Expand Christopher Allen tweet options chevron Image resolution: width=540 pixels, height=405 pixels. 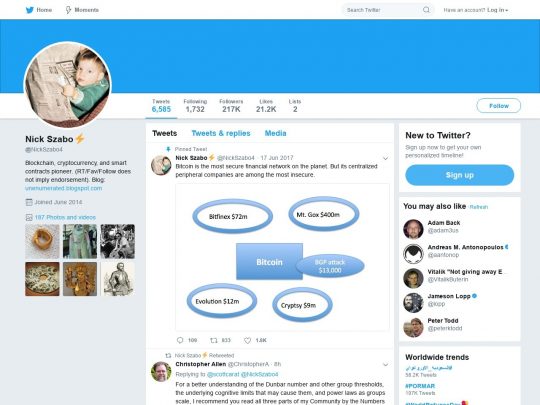coord(385,364)
